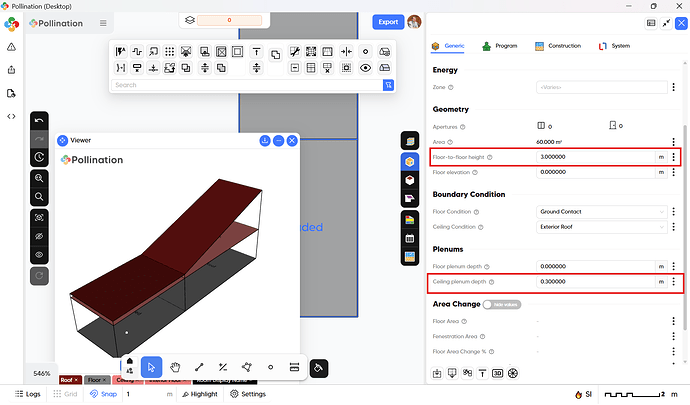Click the 3D button in properties footer

tap(497, 373)
